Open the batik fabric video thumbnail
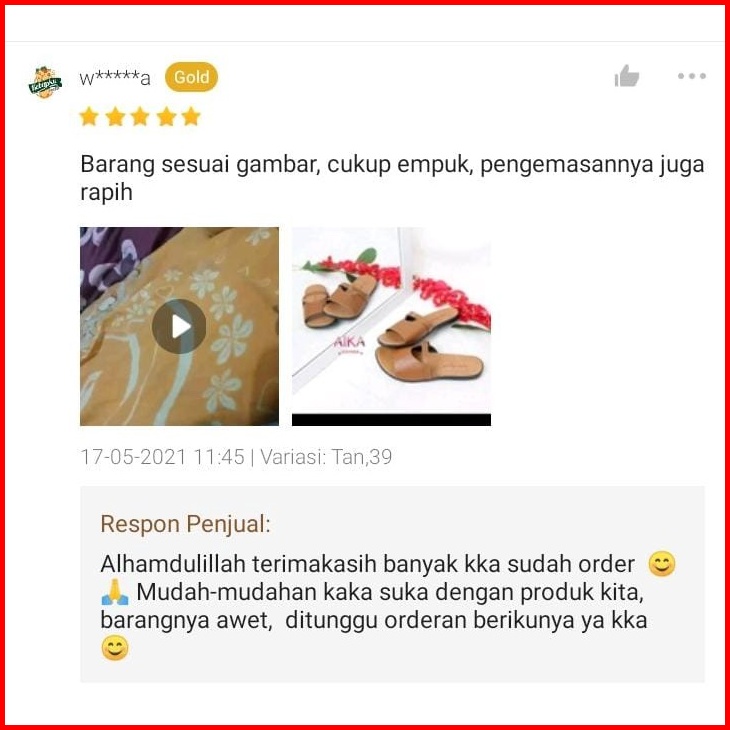The width and height of the screenshot is (730, 730). [x=179, y=326]
